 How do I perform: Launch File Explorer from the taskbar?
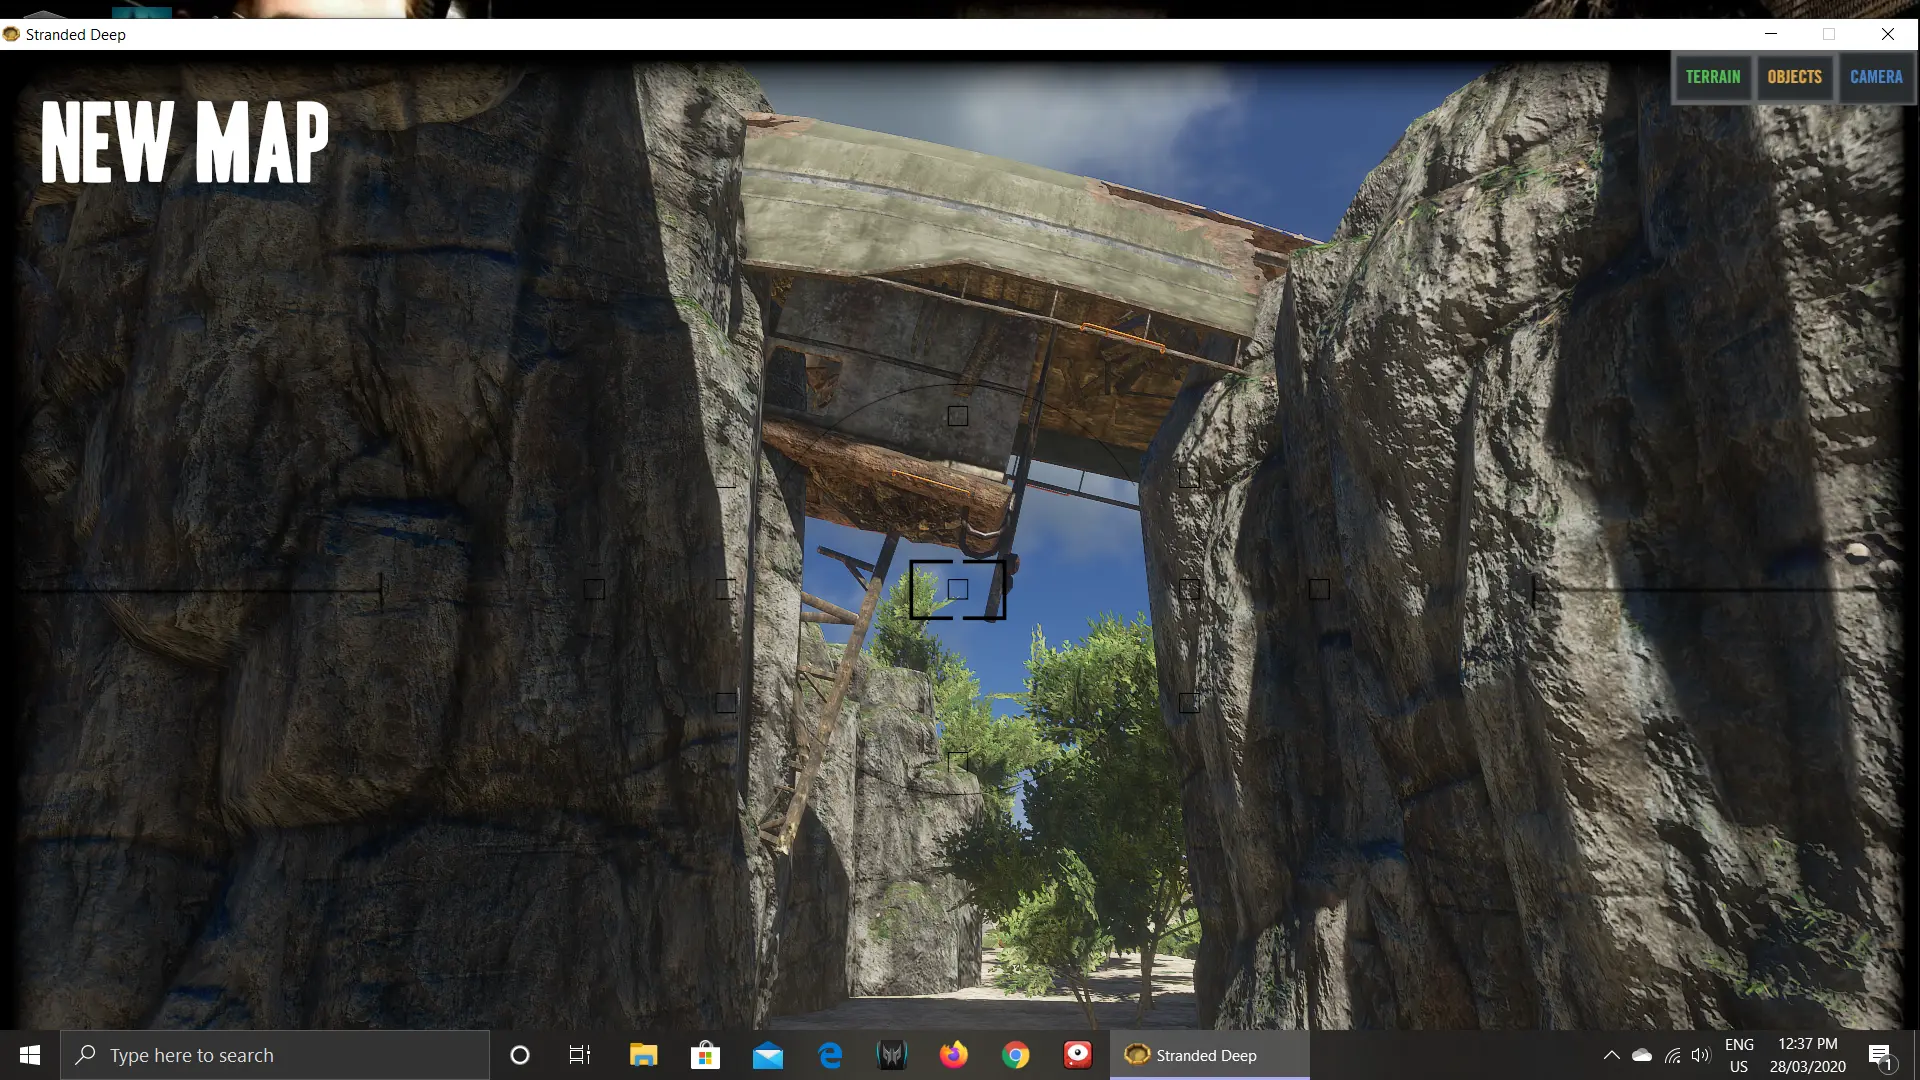643,1055
